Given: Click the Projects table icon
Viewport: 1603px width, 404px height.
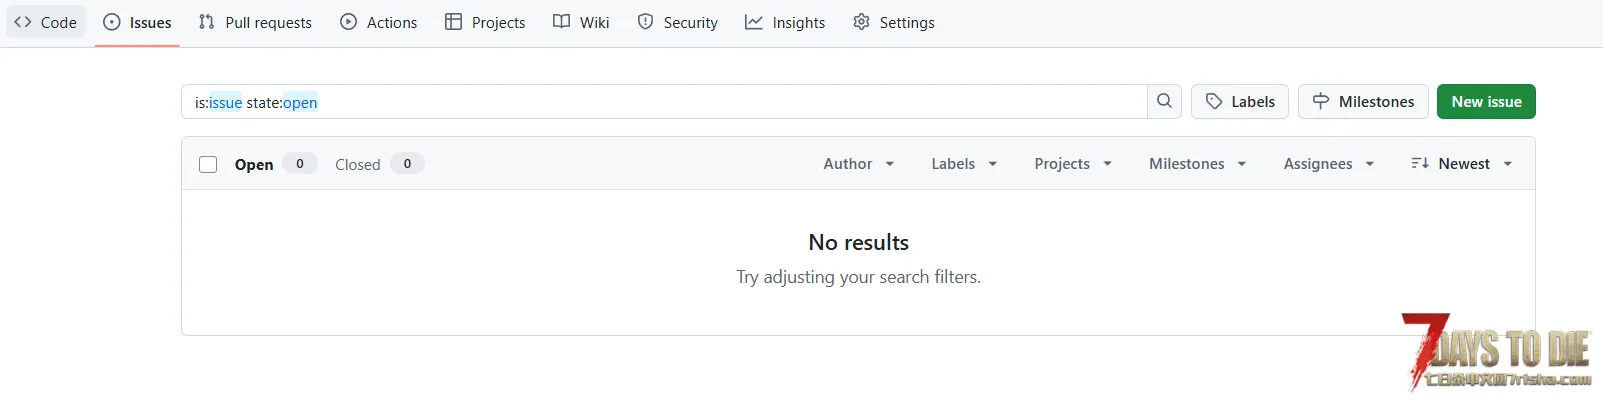Looking at the screenshot, I should coord(453,22).
